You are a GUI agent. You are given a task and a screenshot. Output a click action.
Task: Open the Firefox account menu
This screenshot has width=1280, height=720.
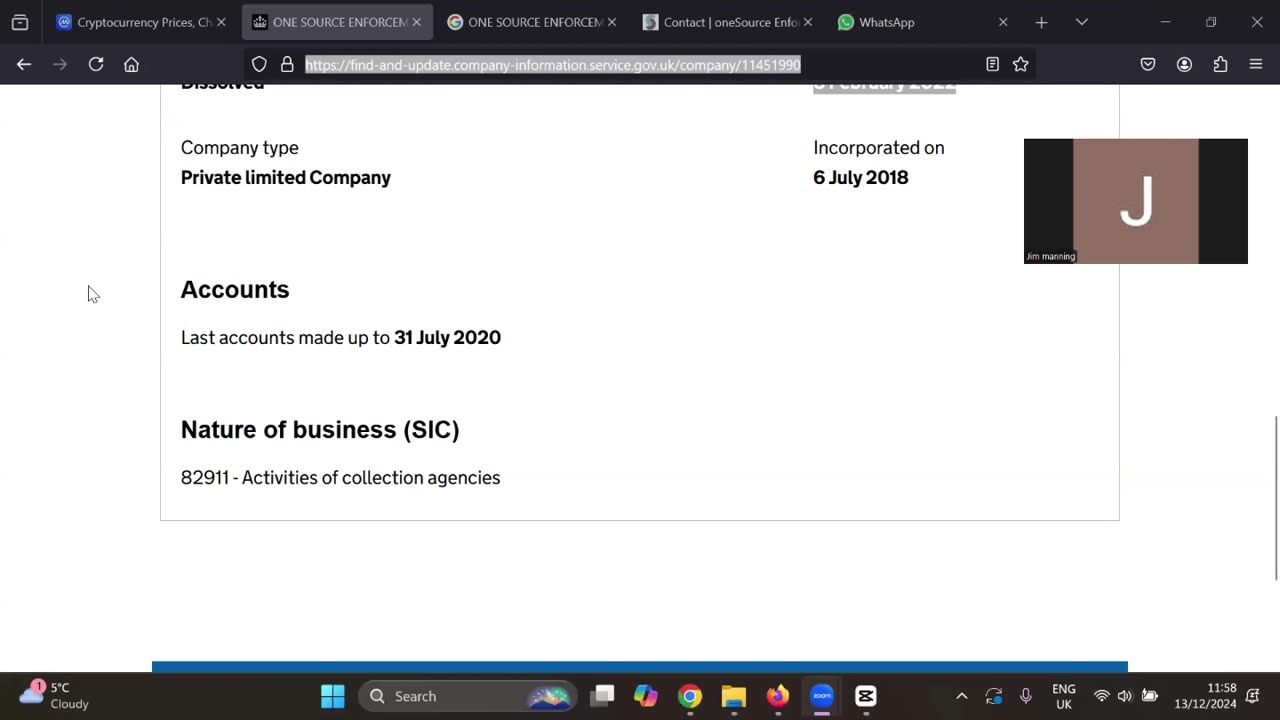1184,64
